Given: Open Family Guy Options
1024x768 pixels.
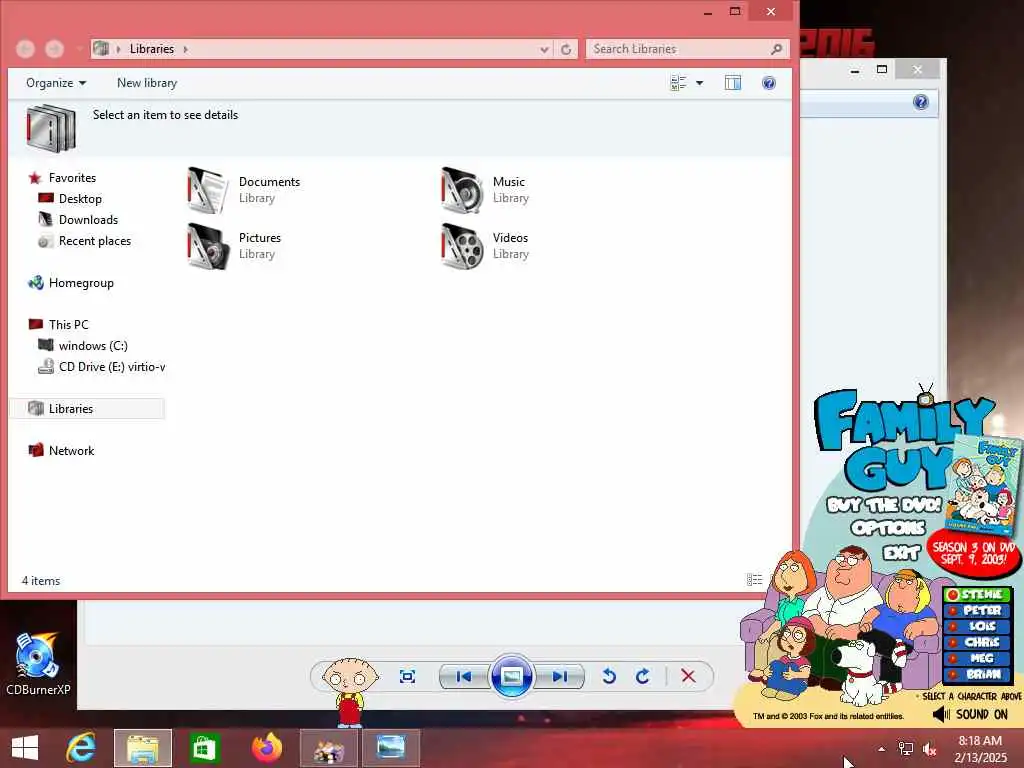Looking at the screenshot, I should coord(888,528).
